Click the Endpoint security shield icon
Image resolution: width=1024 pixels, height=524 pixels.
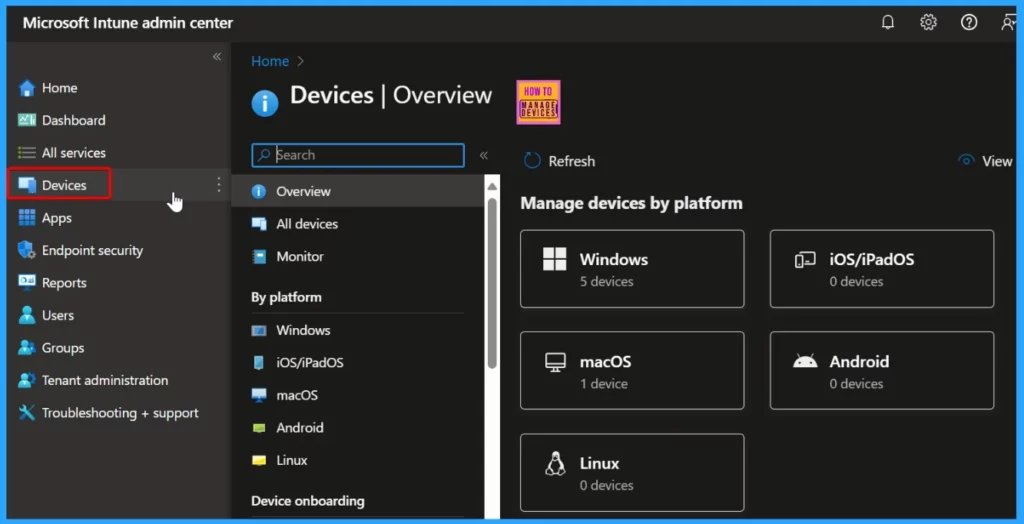click(27, 250)
